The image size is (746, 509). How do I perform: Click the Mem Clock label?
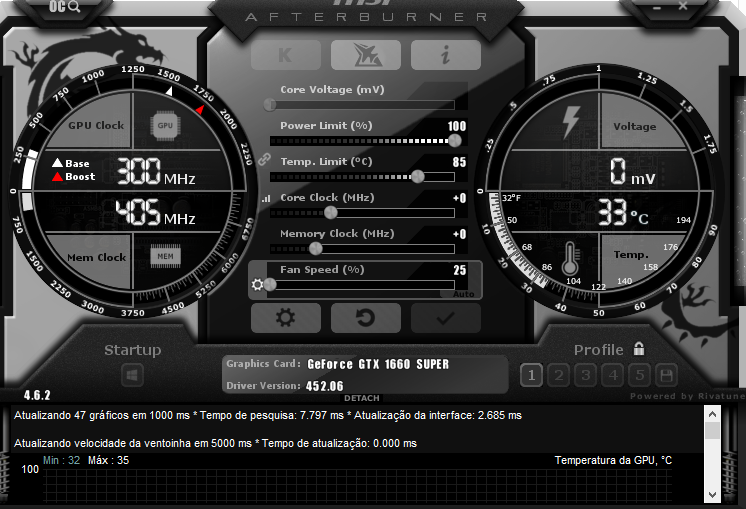97,257
